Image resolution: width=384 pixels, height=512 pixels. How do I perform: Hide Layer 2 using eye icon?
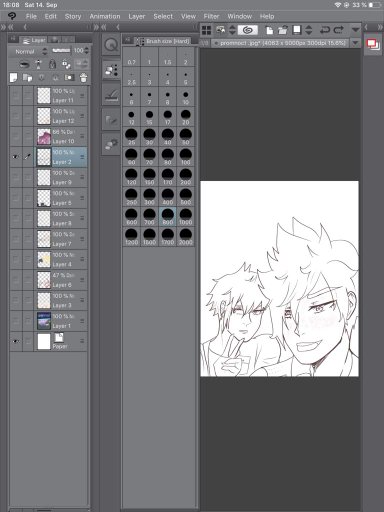pos(16,156)
